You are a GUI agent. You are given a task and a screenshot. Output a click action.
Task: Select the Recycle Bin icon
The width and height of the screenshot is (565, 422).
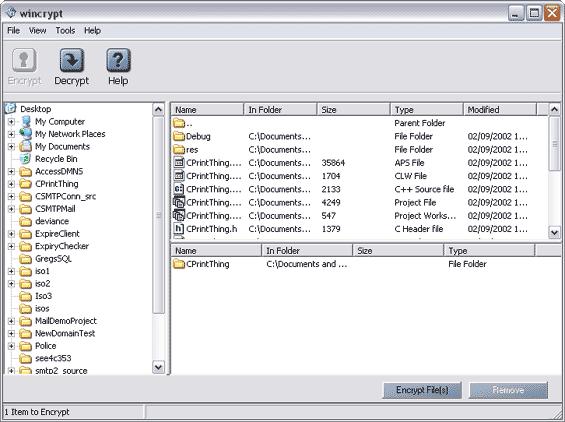(x=25, y=159)
